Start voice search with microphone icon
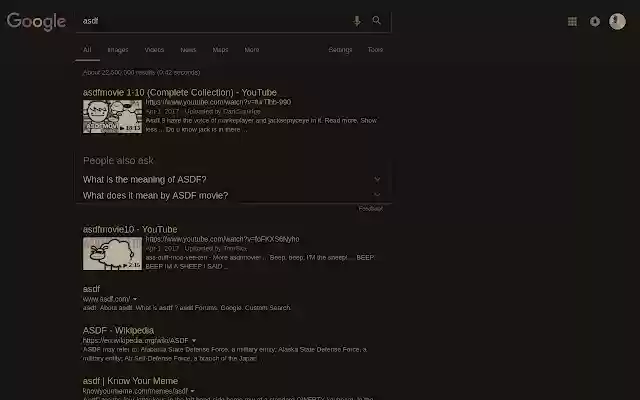 point(357,21)
